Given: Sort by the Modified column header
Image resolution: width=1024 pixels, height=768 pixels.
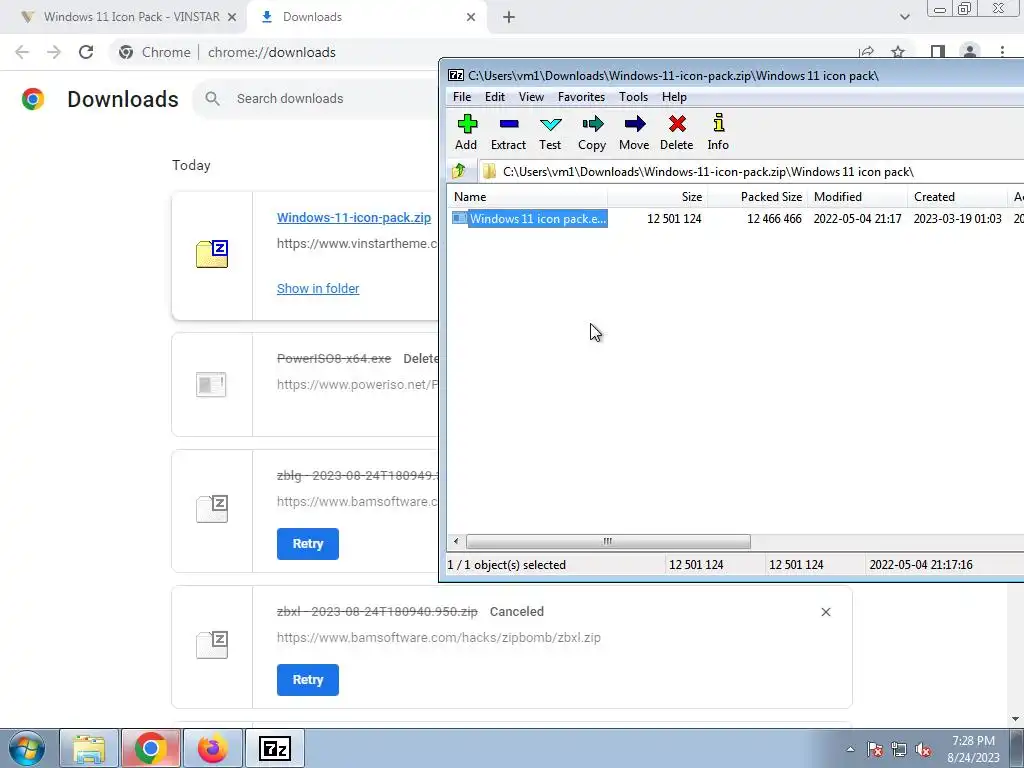Looking at the screenshot, I should click(x=857, y=197).
